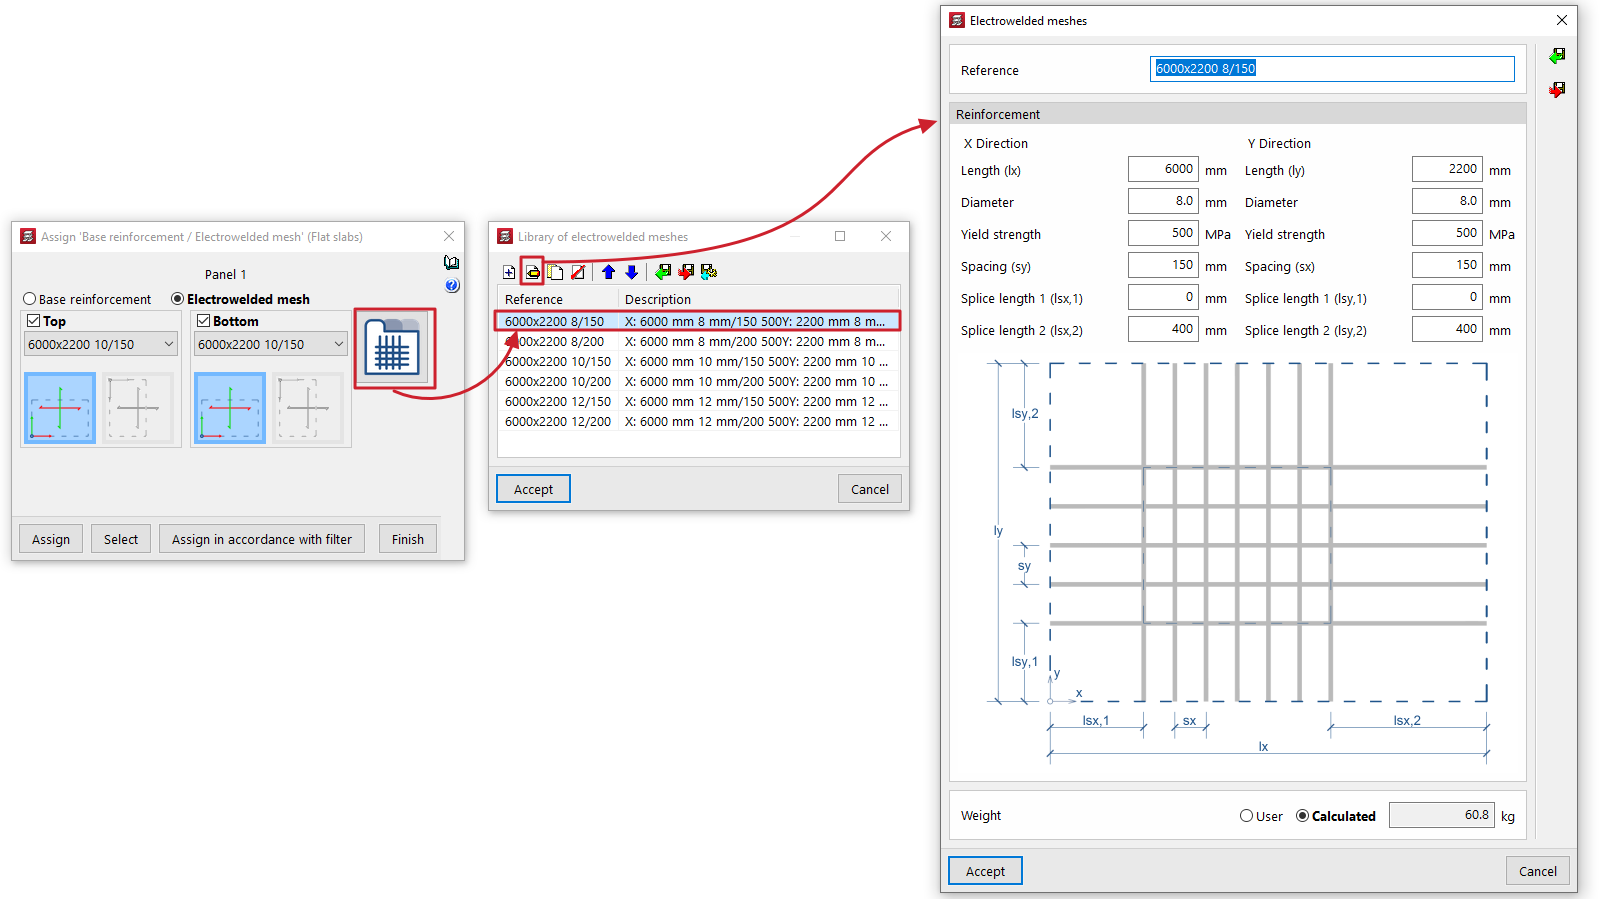1602x899 pixels.
Task: Click Accept in the Electrowelded meshes dialog
Action: [x=986, y=871]
